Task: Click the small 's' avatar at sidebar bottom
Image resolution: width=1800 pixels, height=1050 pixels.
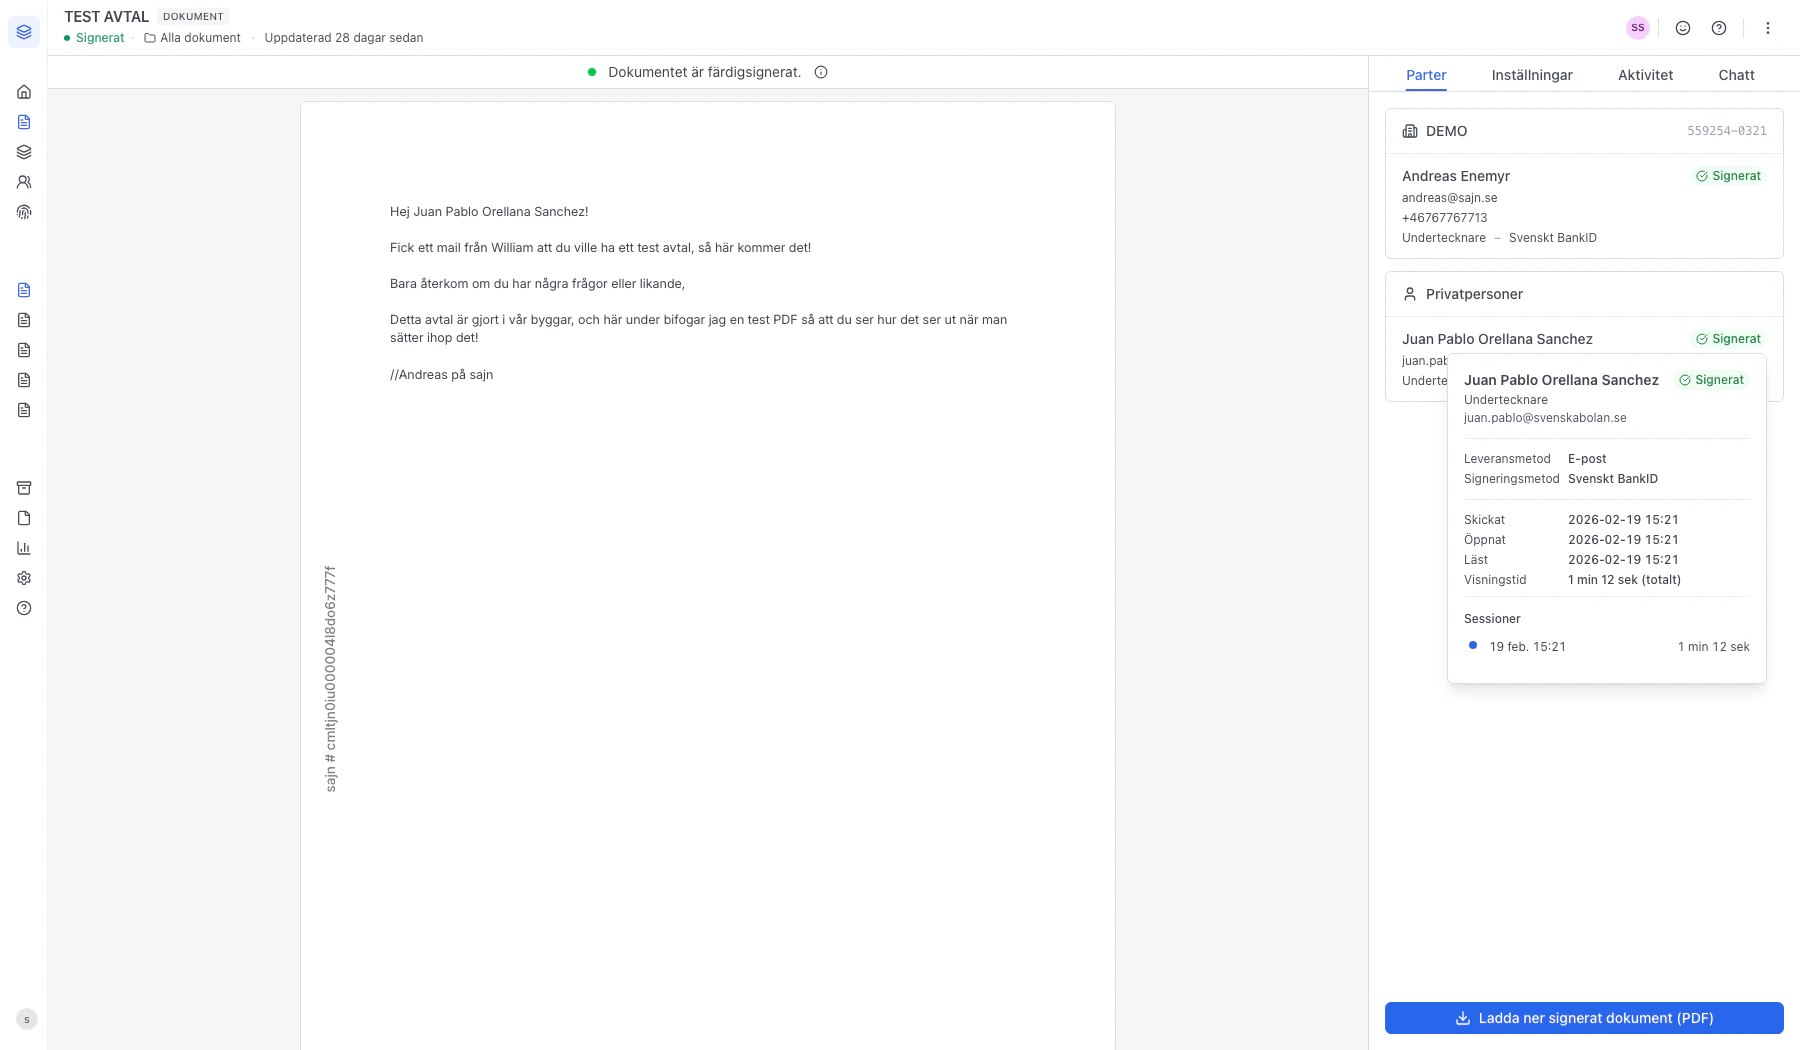Action: coord(27,1020)
